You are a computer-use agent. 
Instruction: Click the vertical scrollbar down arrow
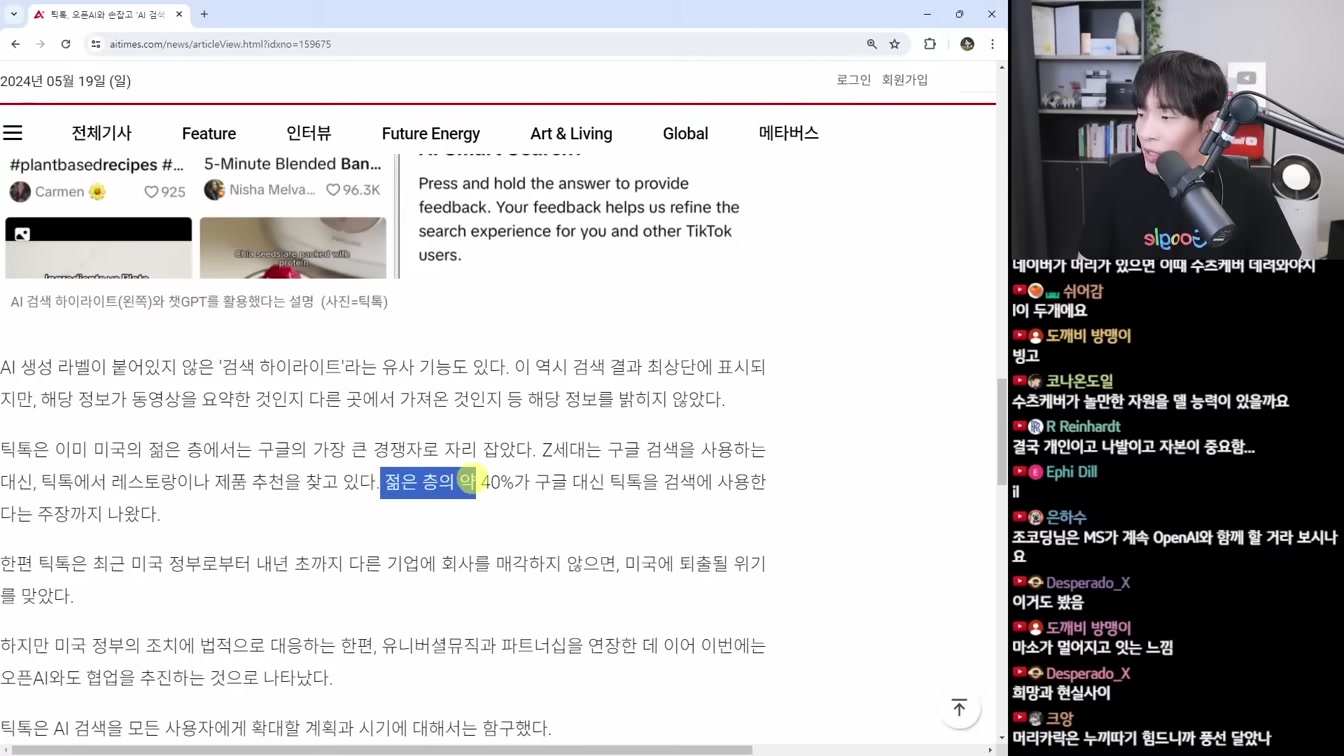coord(1002,739)
